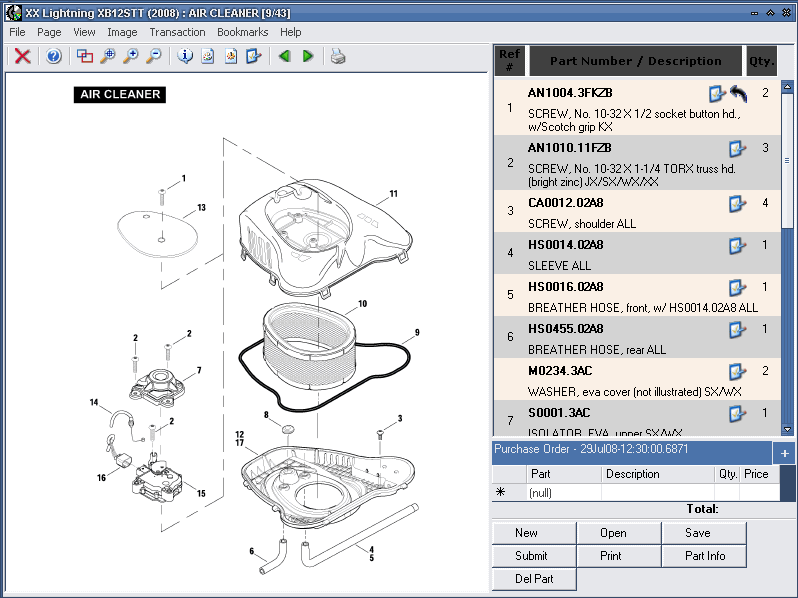Click the (null) Part cell in purchase order
Image resolution: width=798 pixels, height=598 pixels.
pos(563,492)
